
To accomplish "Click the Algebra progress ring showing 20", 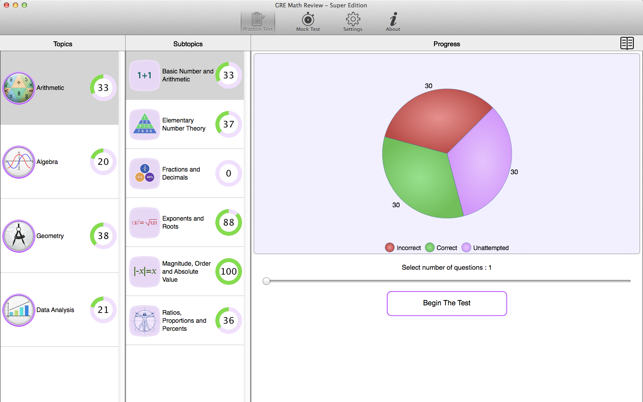I will (x=103, y=162).
